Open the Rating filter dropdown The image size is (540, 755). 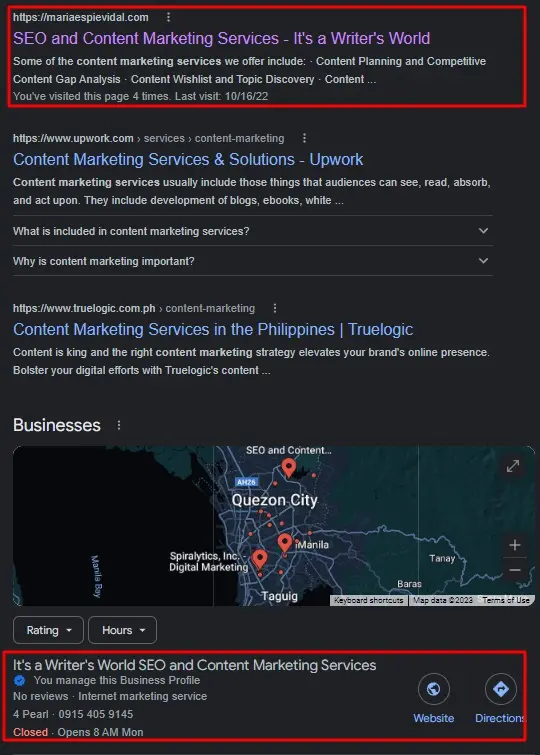coord(48,630)
